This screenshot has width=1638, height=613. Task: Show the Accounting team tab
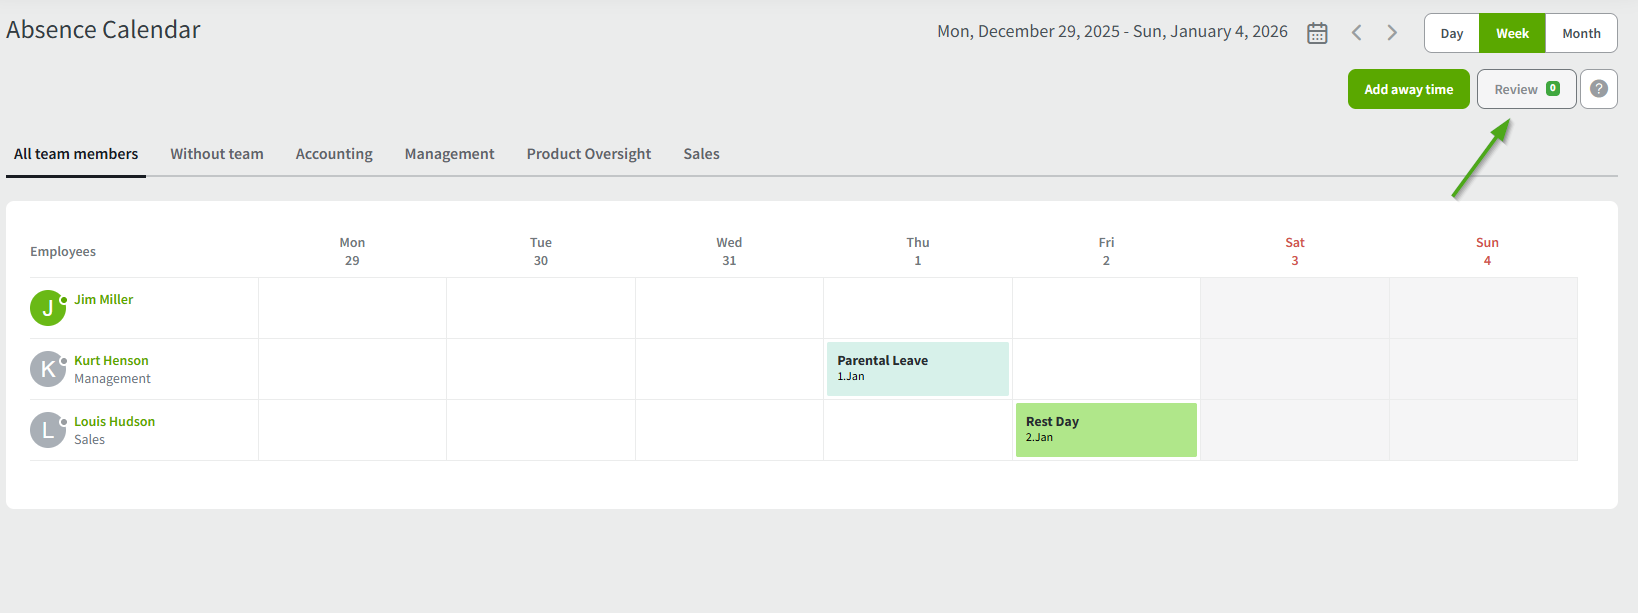click(x=334, y=154)
